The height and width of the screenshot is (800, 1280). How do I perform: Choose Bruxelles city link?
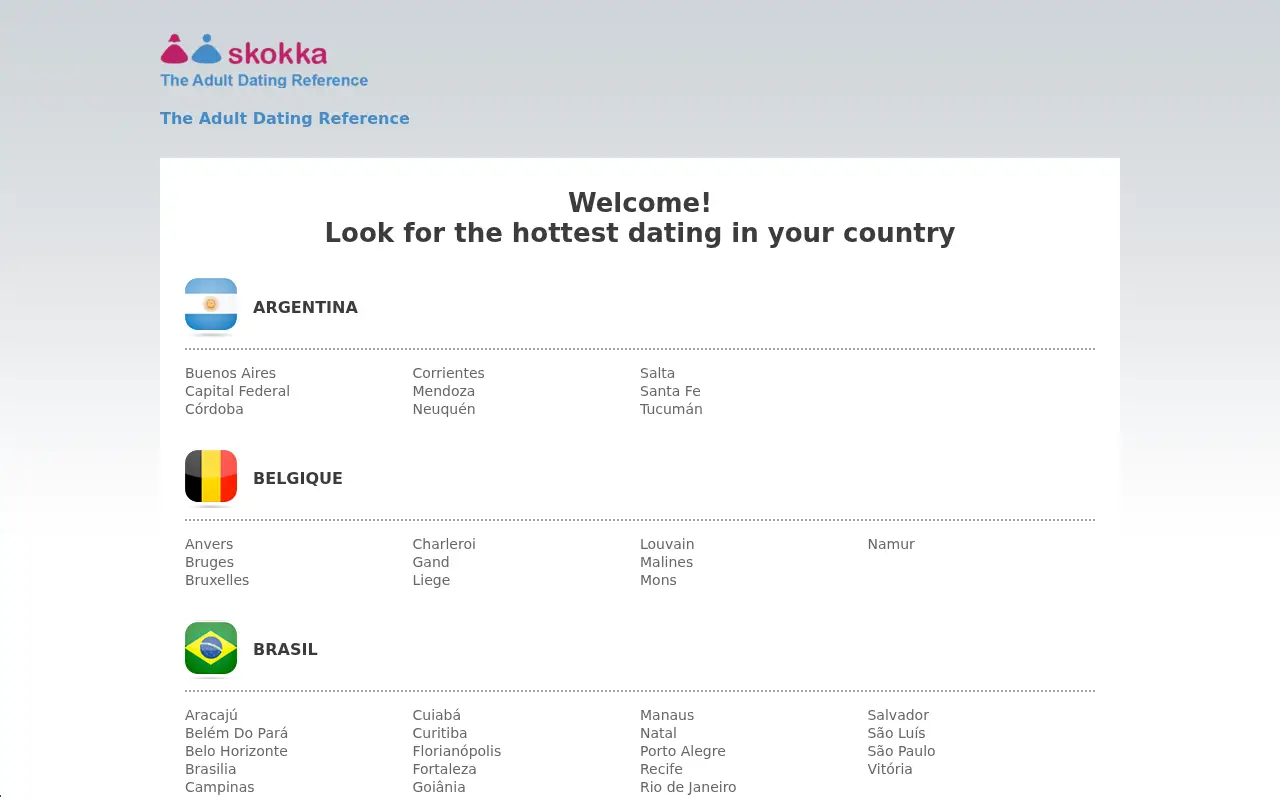[x=217, y=580]
